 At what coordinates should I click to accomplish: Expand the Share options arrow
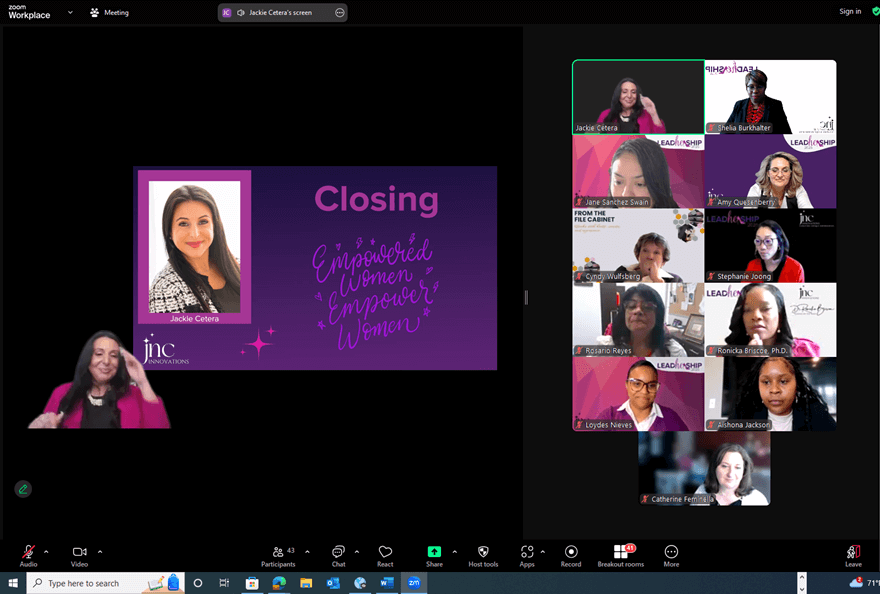(455, 552)
